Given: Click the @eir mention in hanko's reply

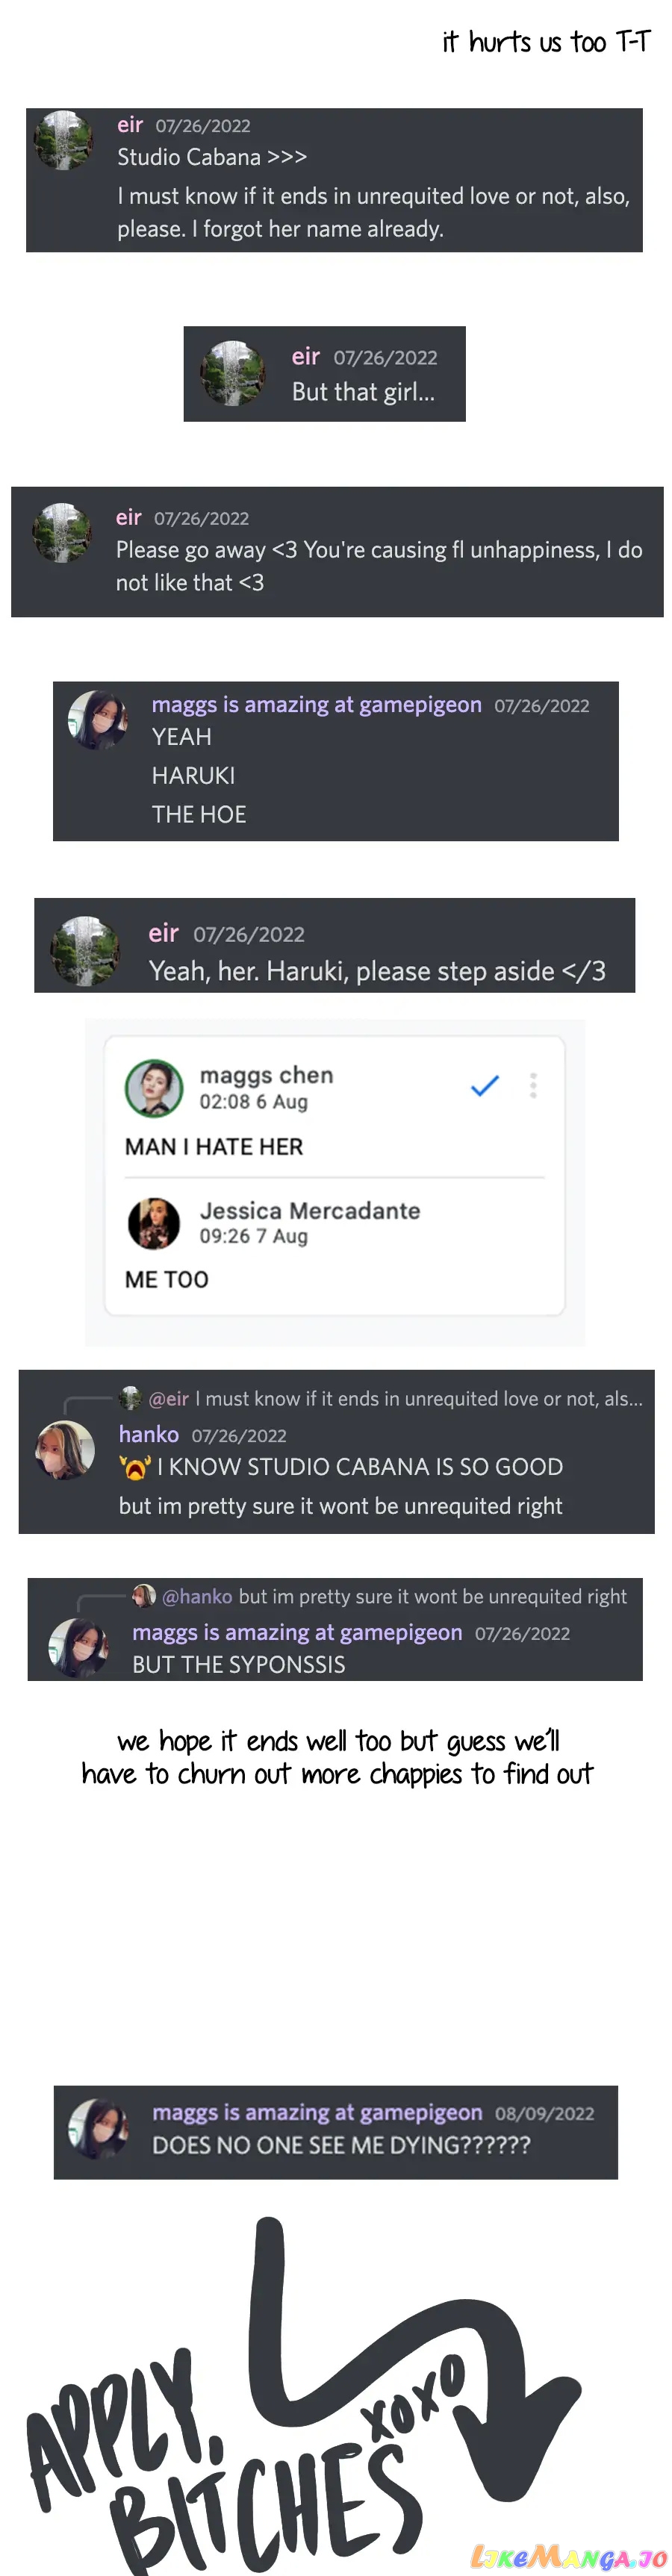Looking at the screenshot, I should (x=169, y=1399).
